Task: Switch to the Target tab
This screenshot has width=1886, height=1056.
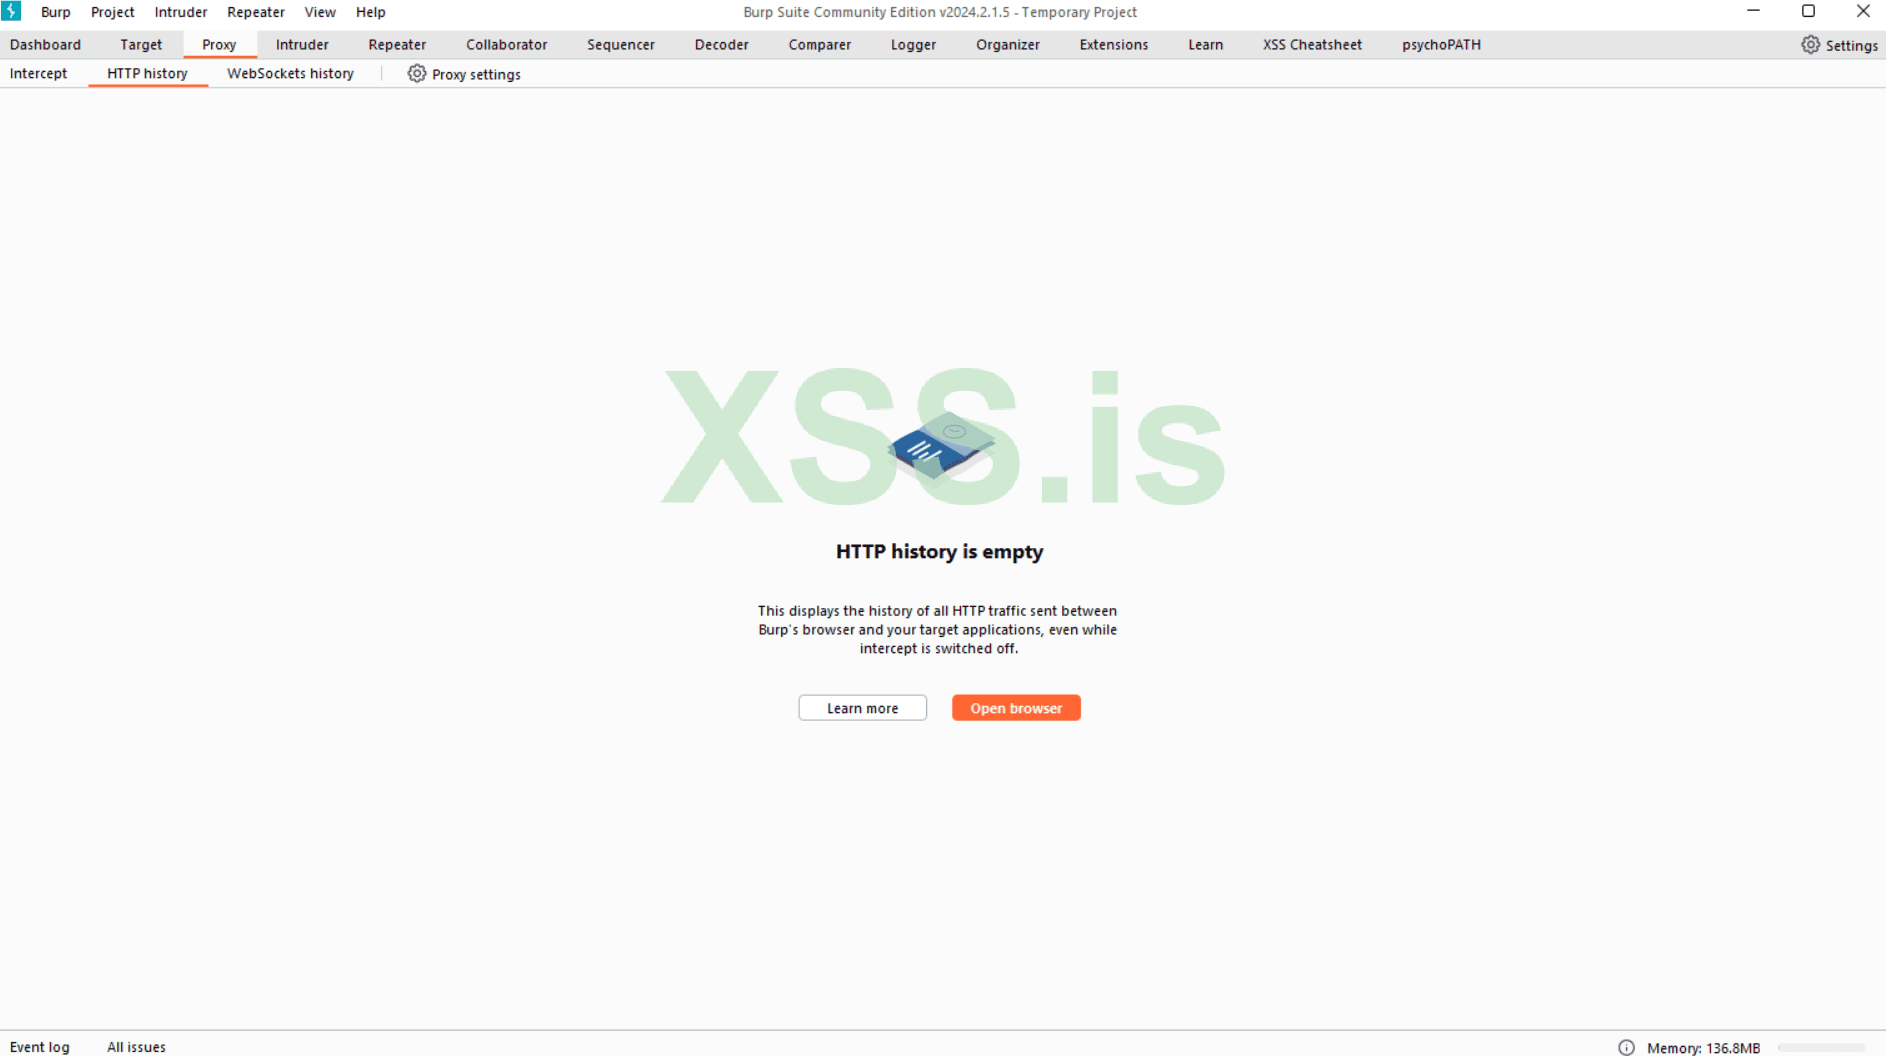Action: click(x=141, y=45)
